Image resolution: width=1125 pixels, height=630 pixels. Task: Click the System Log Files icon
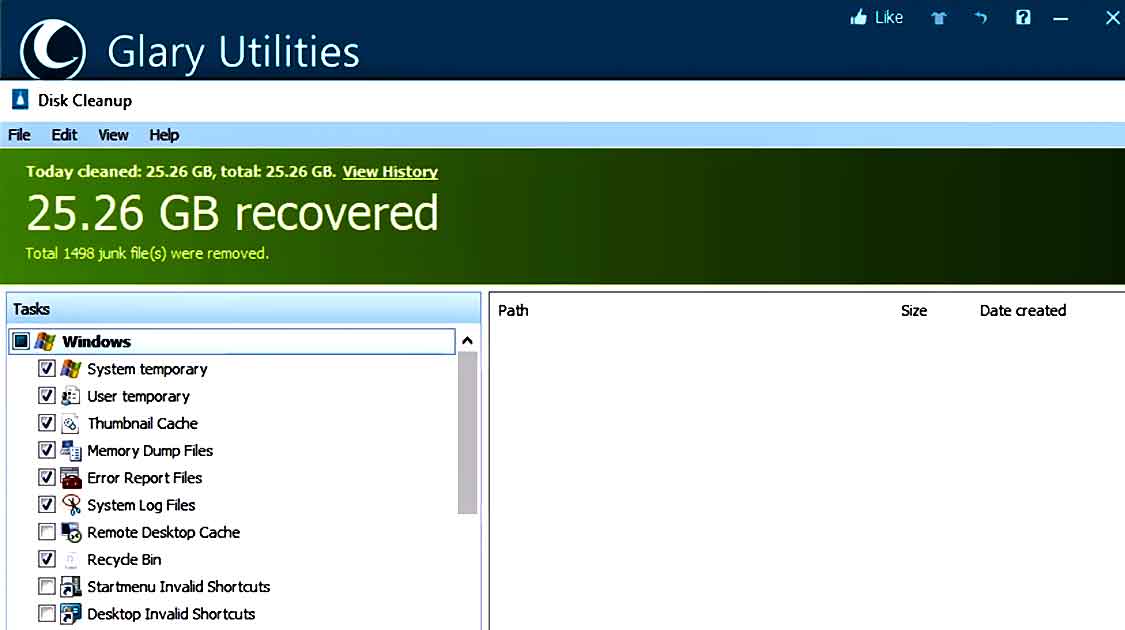pyautogui.click(x=70, y=505)
